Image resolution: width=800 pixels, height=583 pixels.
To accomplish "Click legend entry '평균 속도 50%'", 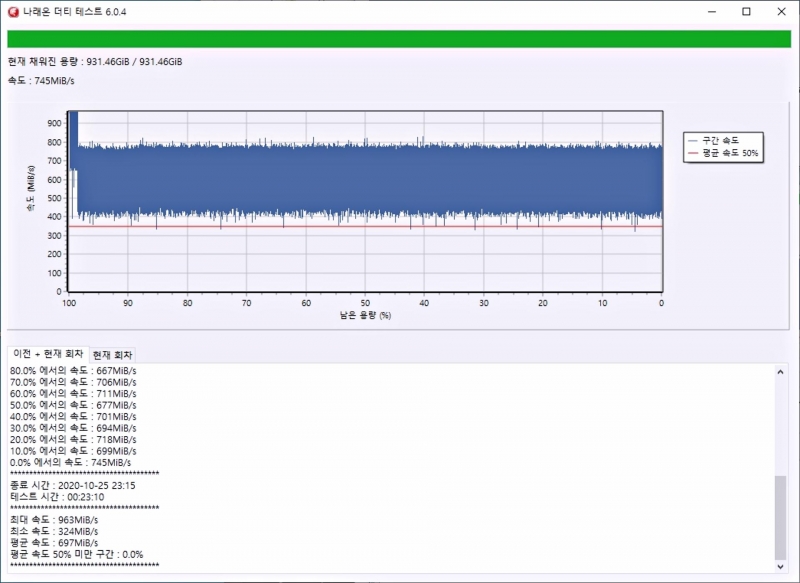I will [x=723, y=153].
